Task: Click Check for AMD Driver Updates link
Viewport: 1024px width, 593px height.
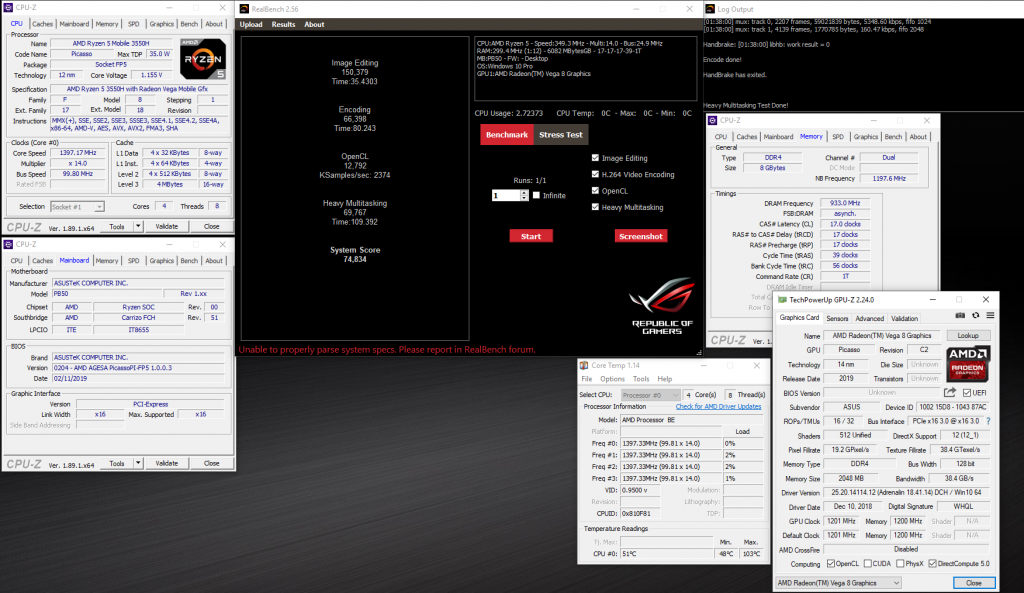Action: 718,406
